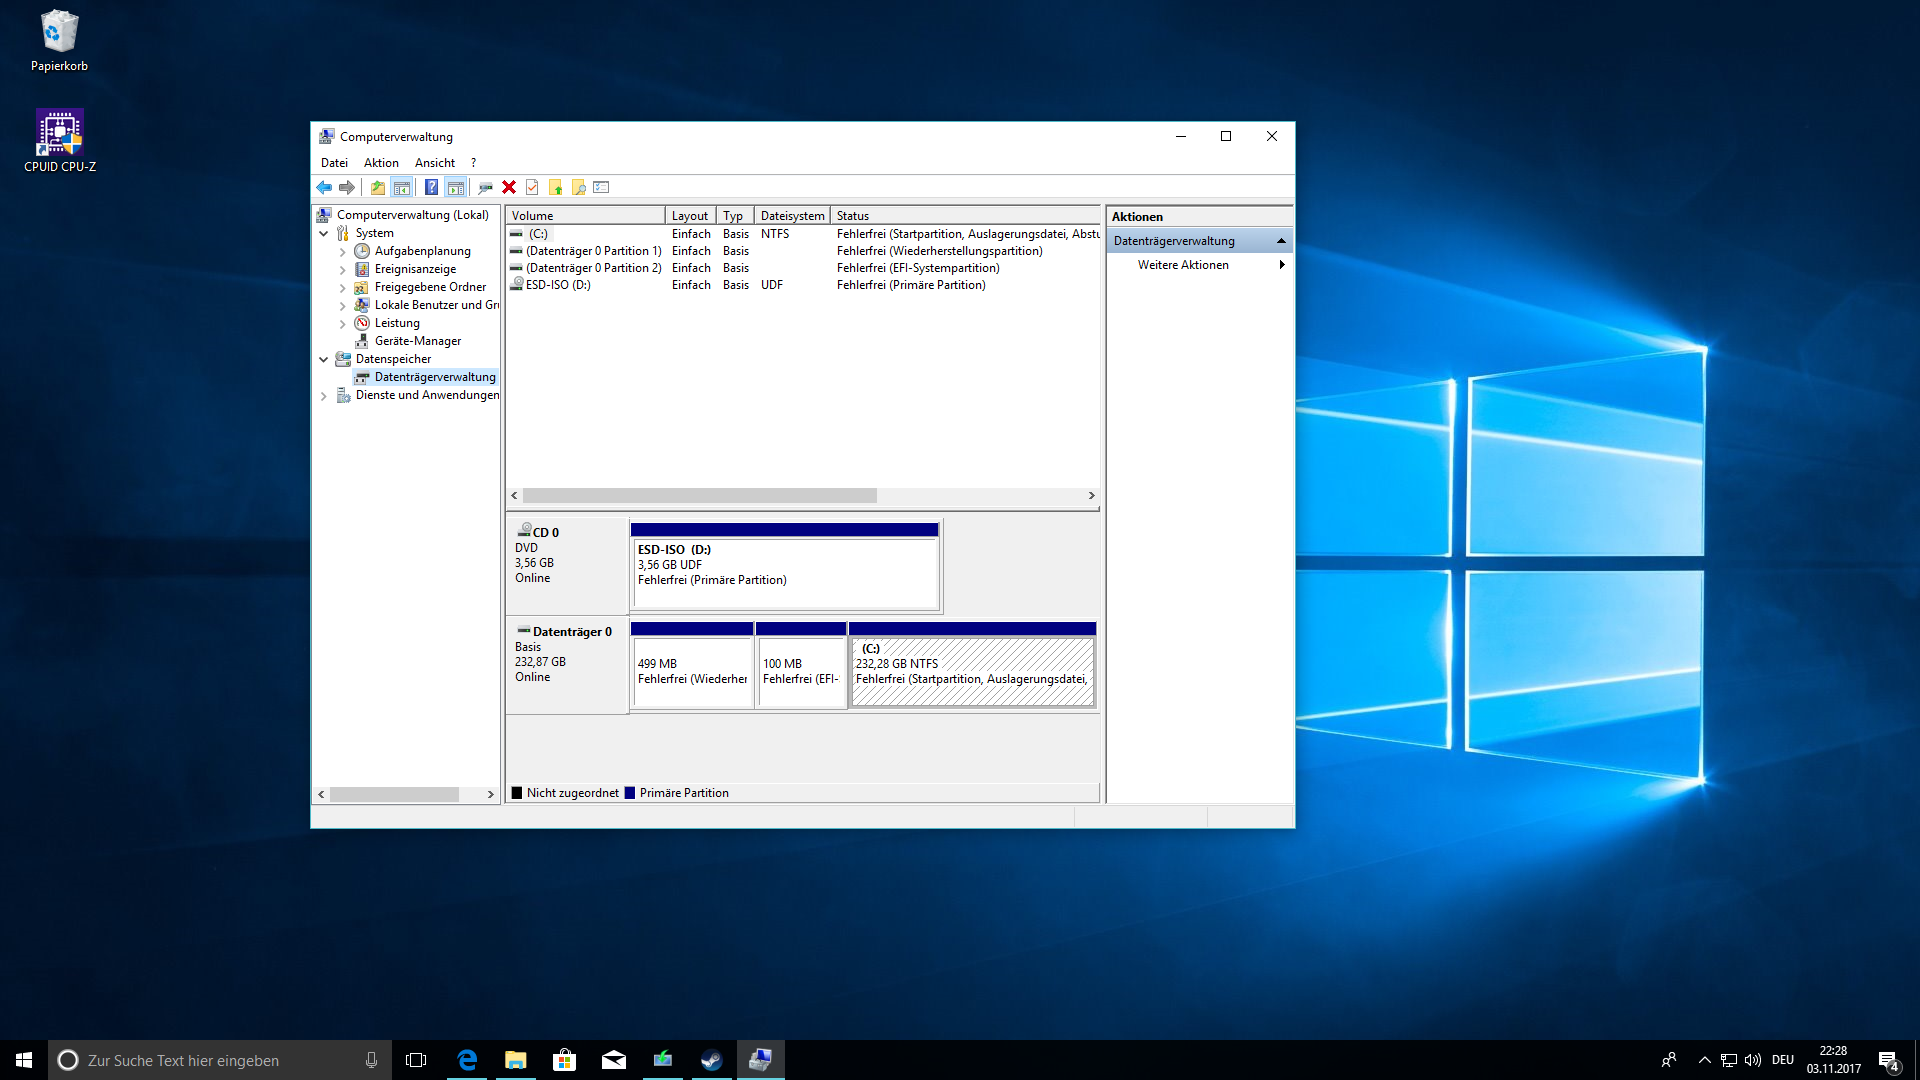Image resolution: width=1920 pixels, height=1080 pixels.
Task: Select Geräte-Manager in the tree
Action: tap(417, 341)
